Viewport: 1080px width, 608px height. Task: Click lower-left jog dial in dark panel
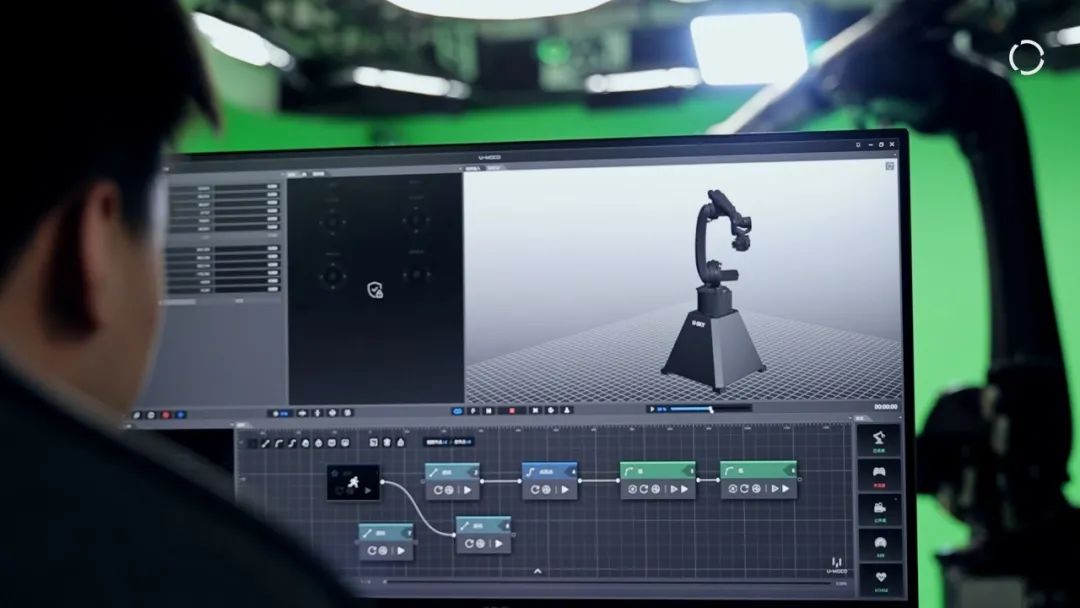(333, 276)
